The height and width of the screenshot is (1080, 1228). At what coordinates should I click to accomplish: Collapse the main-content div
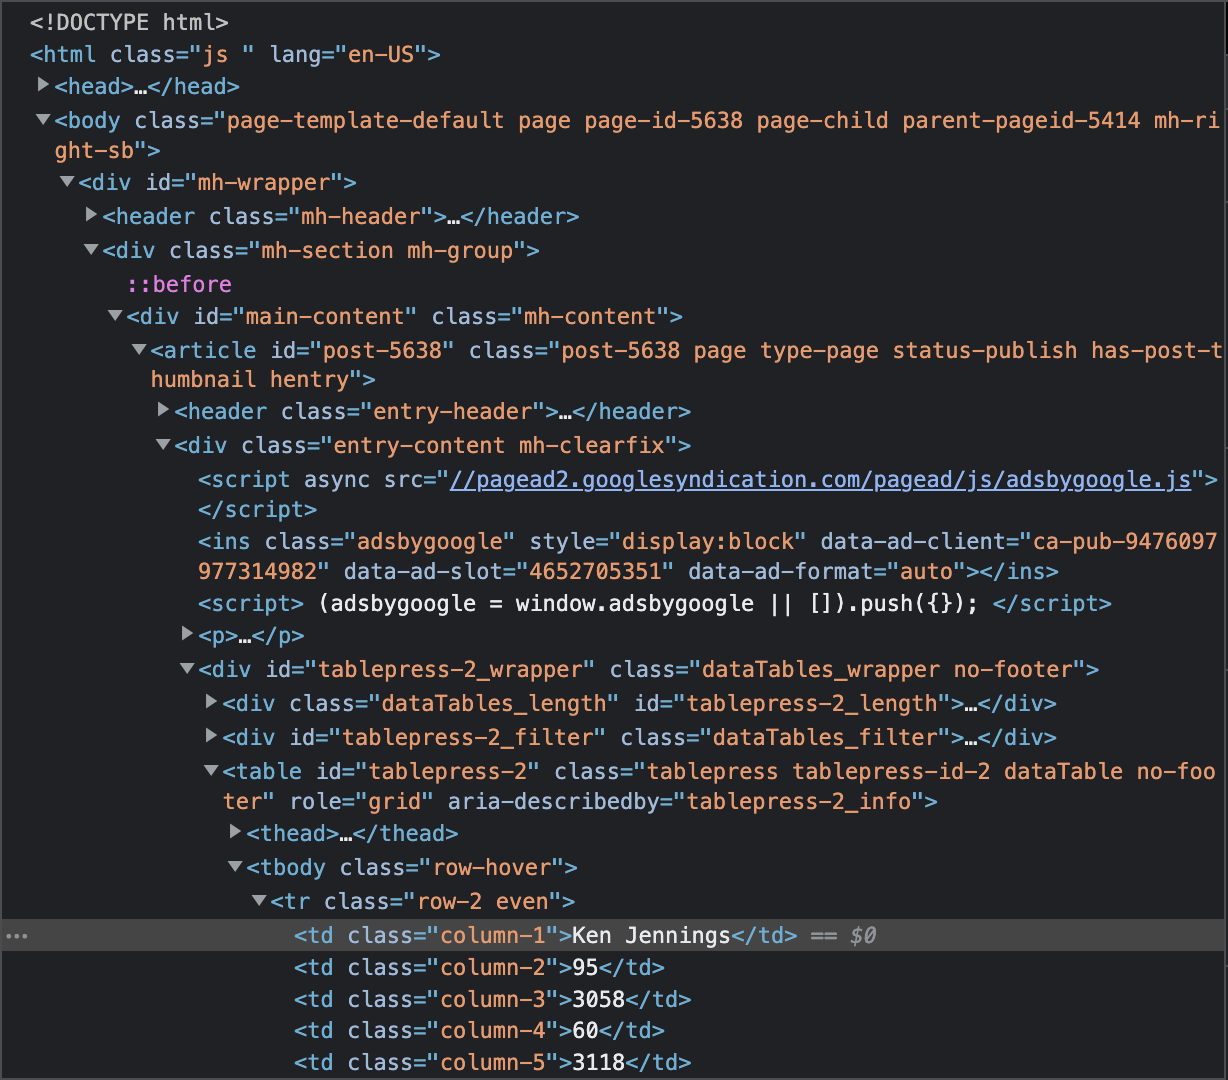pyautogui.click(x=115, y=315)
